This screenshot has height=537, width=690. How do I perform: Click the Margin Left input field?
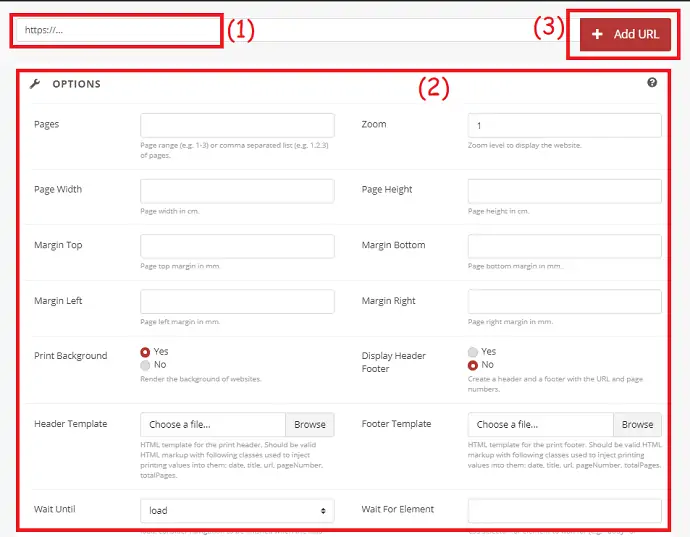237,302
